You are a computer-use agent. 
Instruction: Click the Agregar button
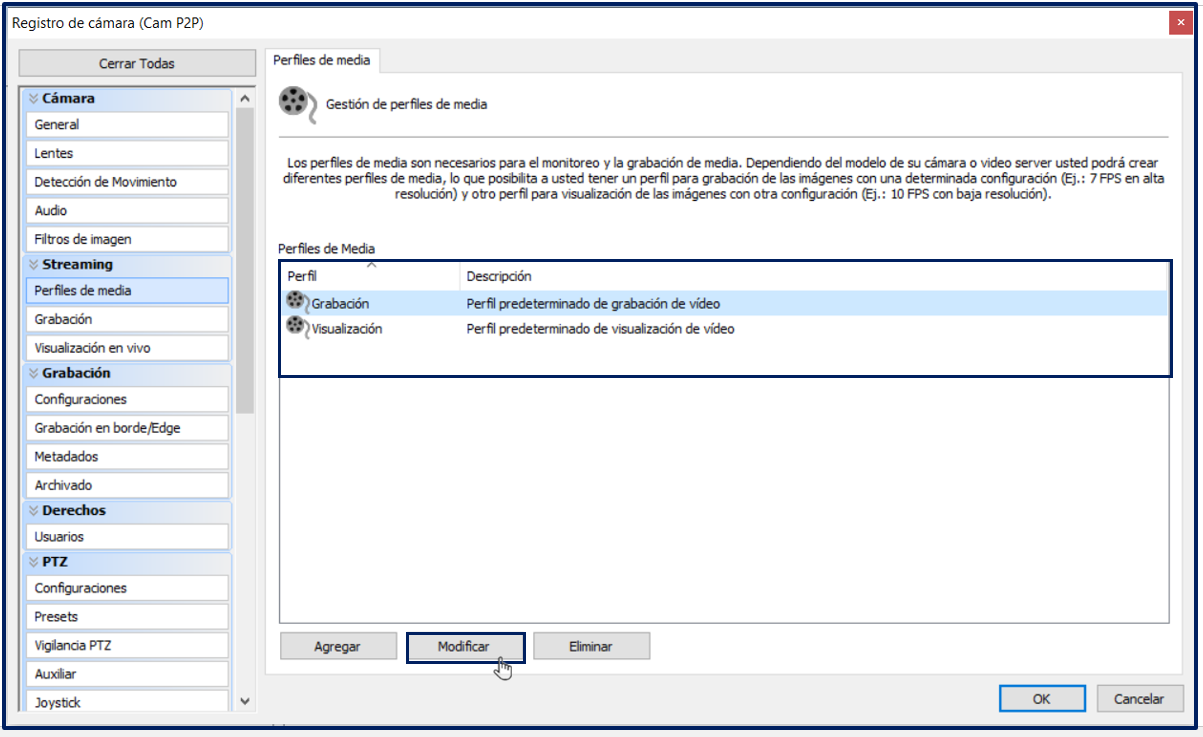338,647
